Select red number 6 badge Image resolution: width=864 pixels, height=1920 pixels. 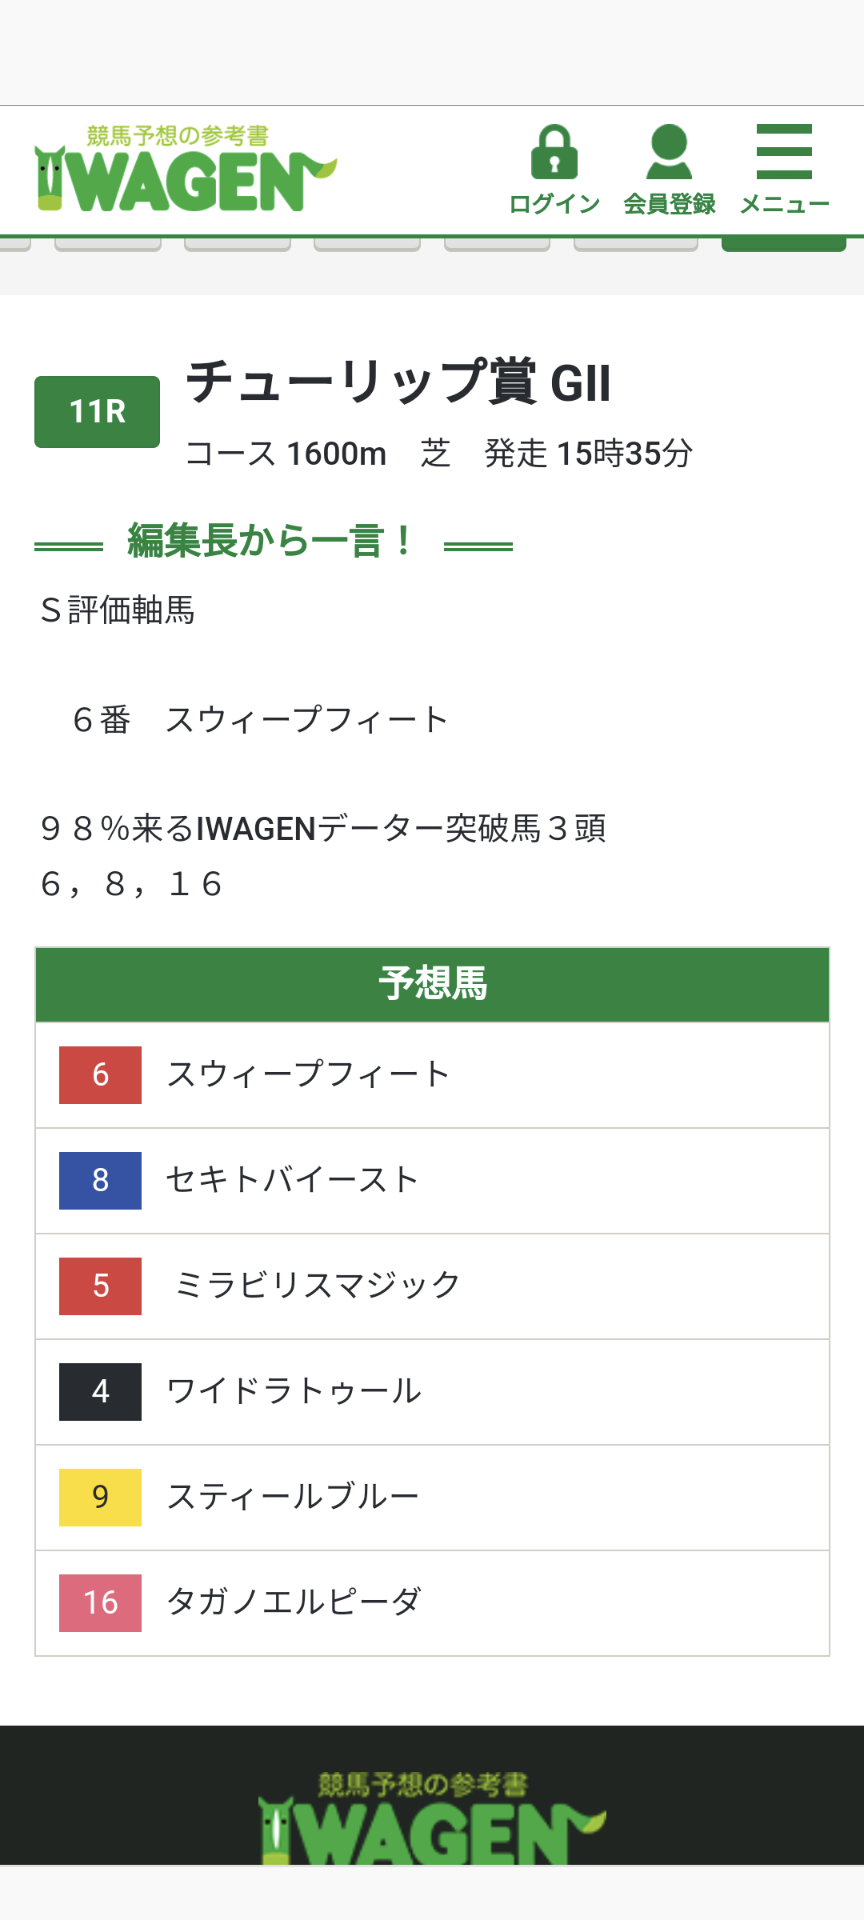100,1075
